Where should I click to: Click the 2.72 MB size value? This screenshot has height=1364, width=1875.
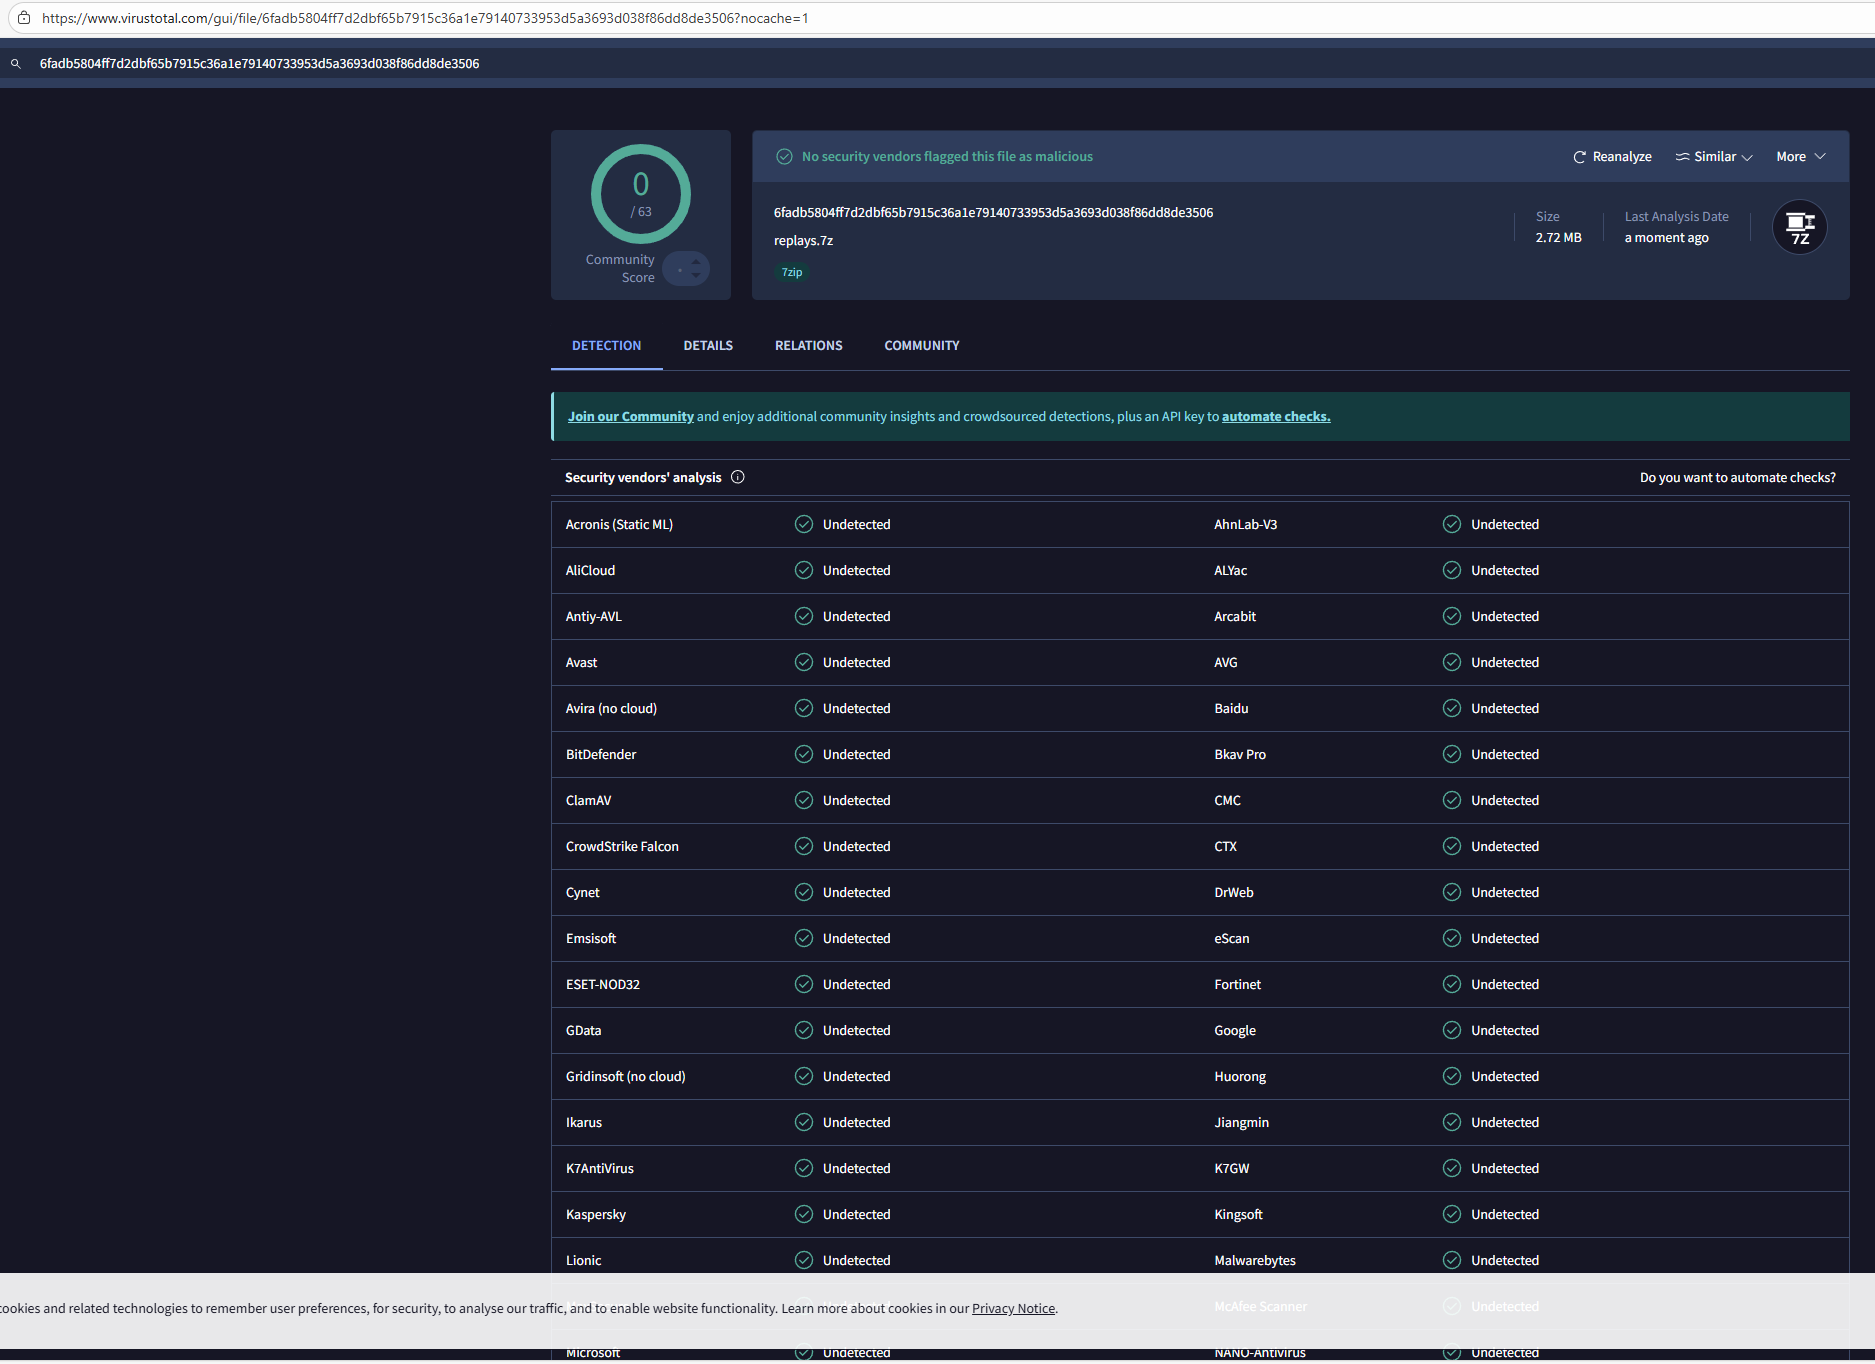click(1559, 238)
